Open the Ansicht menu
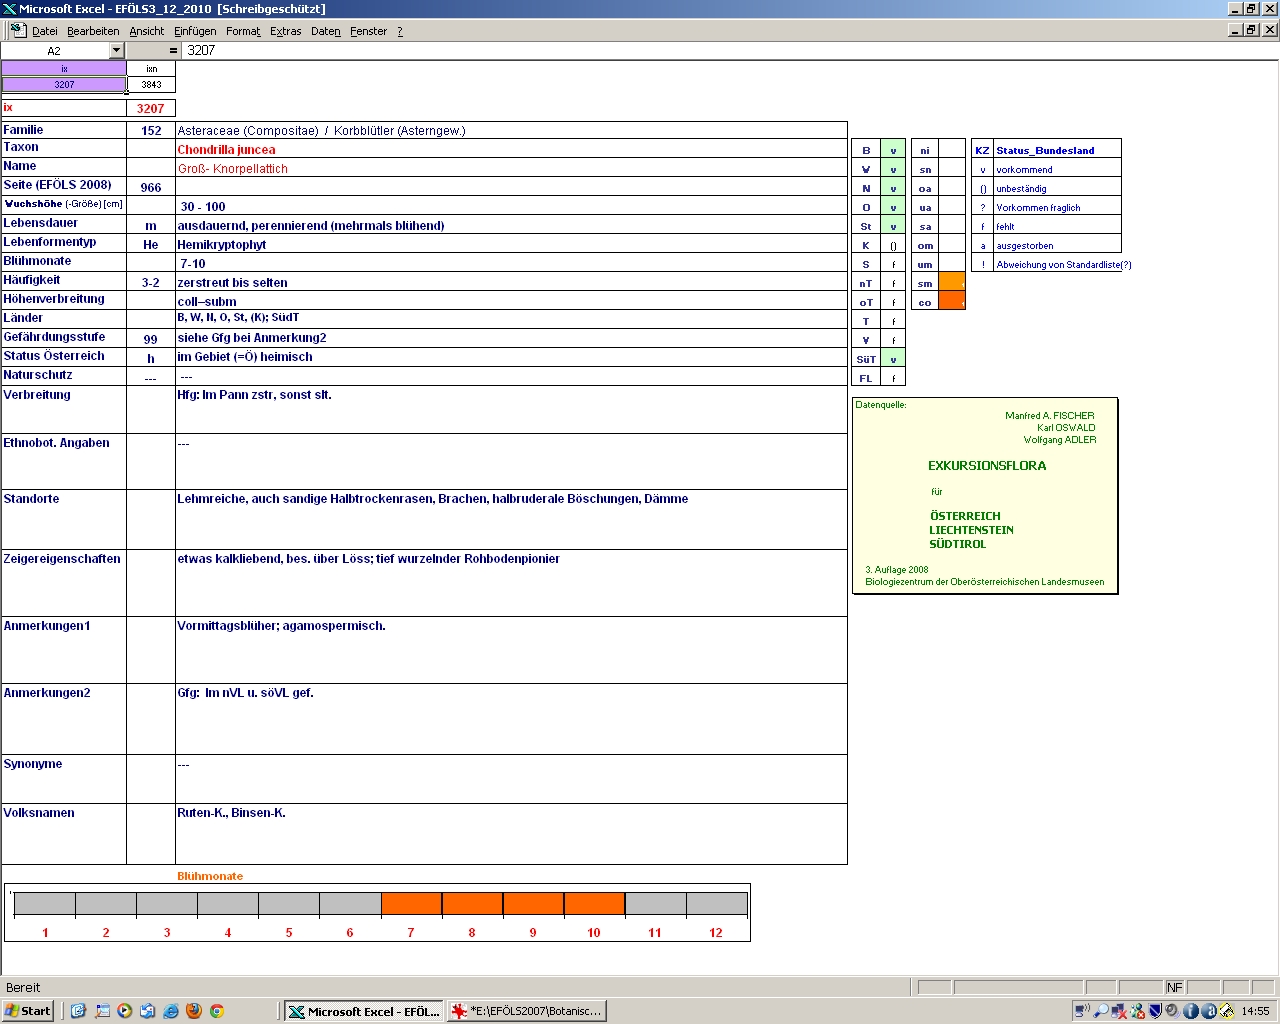1280x1024 pixels. pos(146,31)
